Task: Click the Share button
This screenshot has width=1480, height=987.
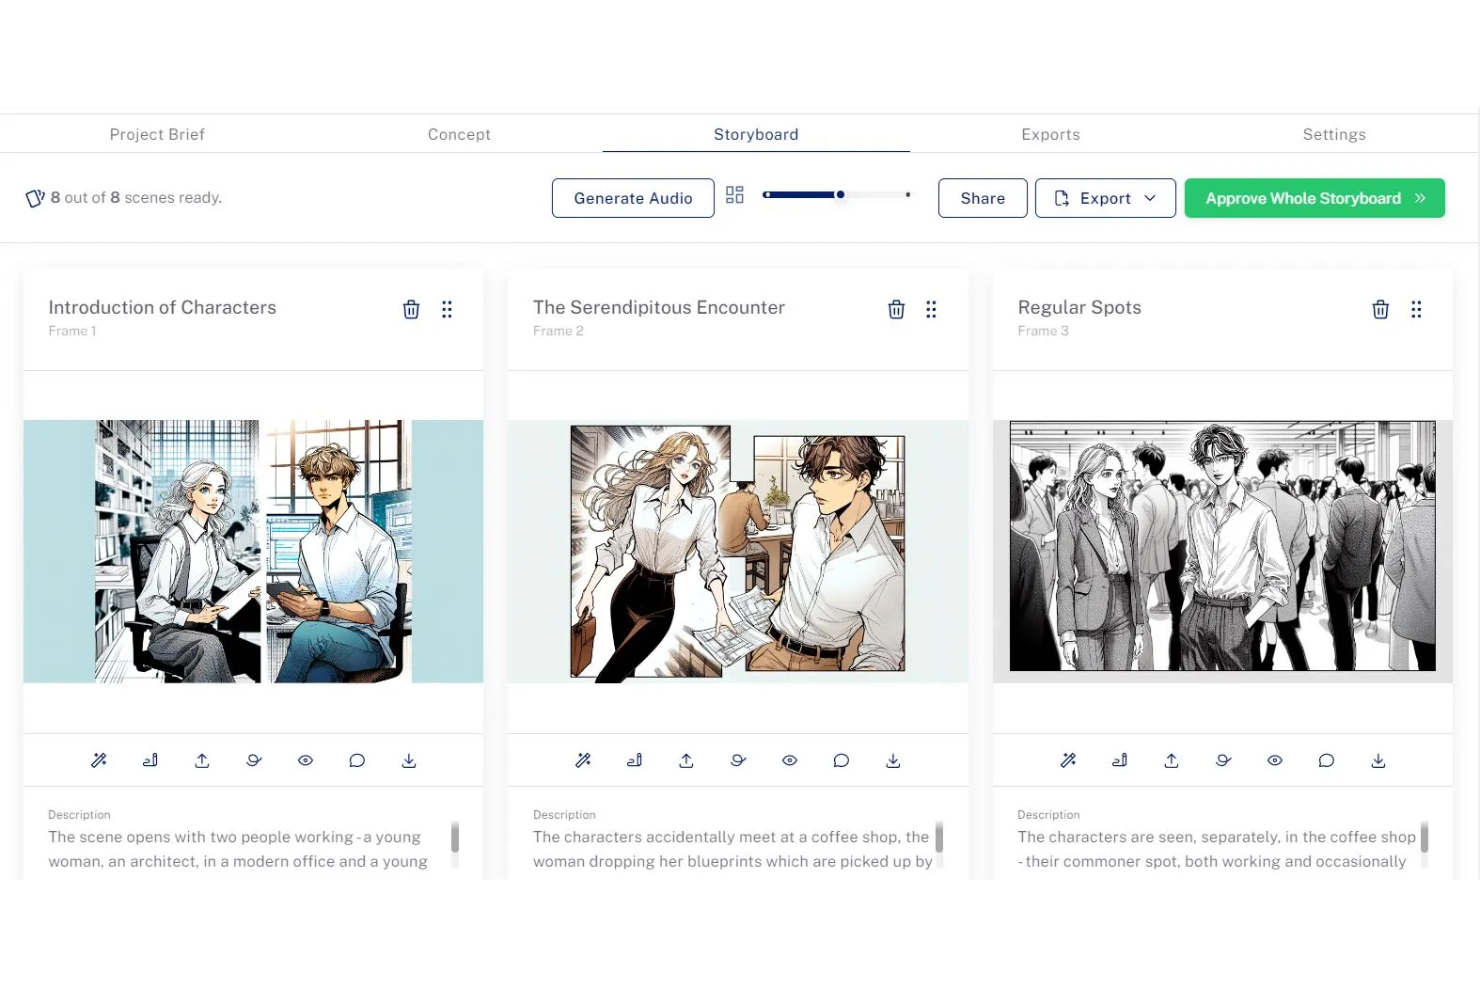Action: point(982,198)
